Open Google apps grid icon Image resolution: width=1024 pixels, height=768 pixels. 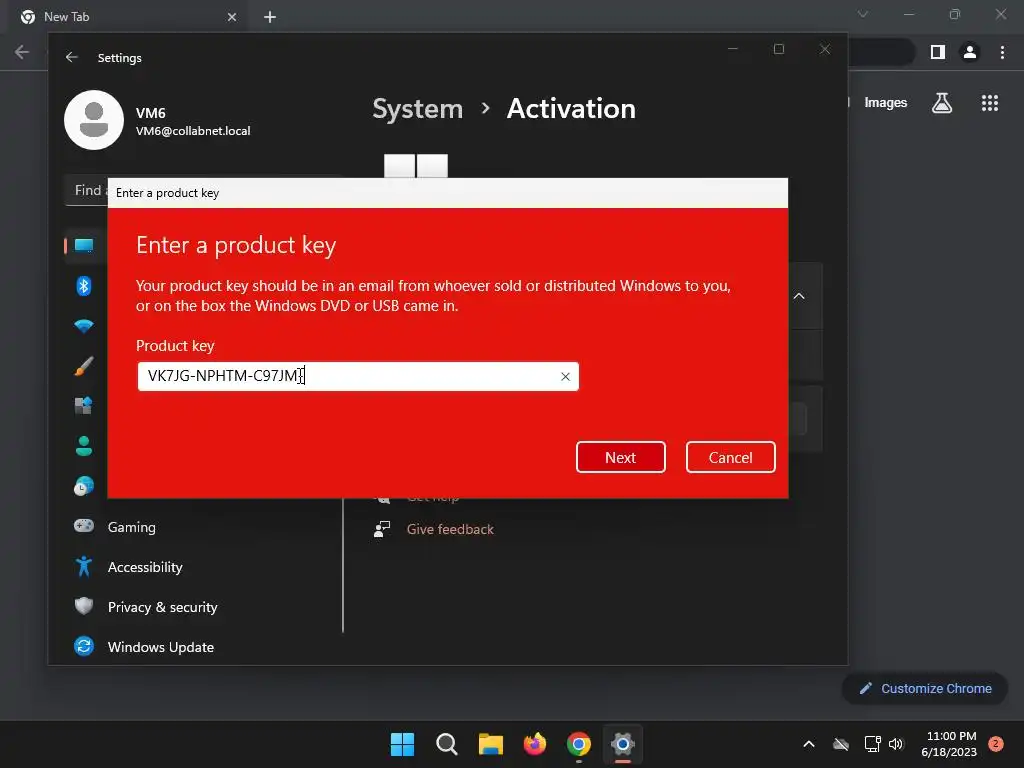pos(990,103)
